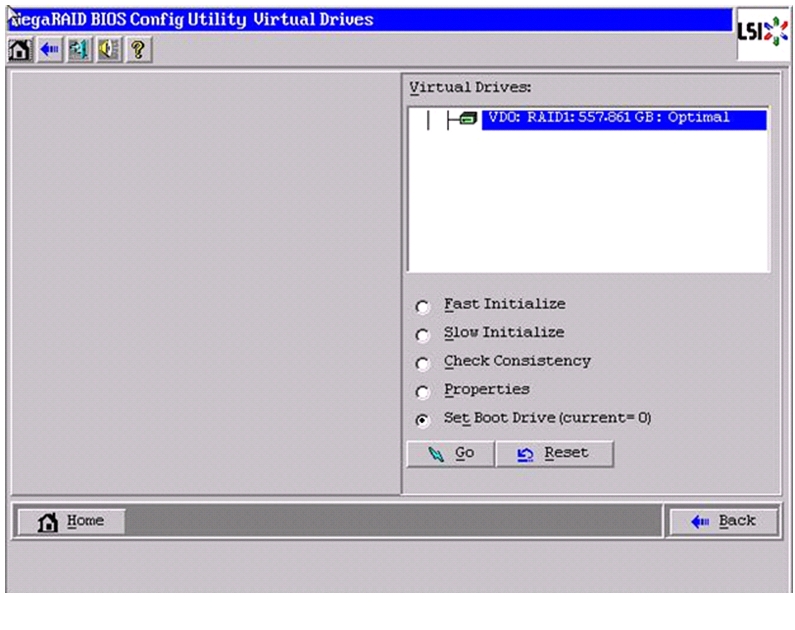Viewport: 795px width, 630px height.
Task: Click the Home button in the bottom bar
Action: [71, 521]
